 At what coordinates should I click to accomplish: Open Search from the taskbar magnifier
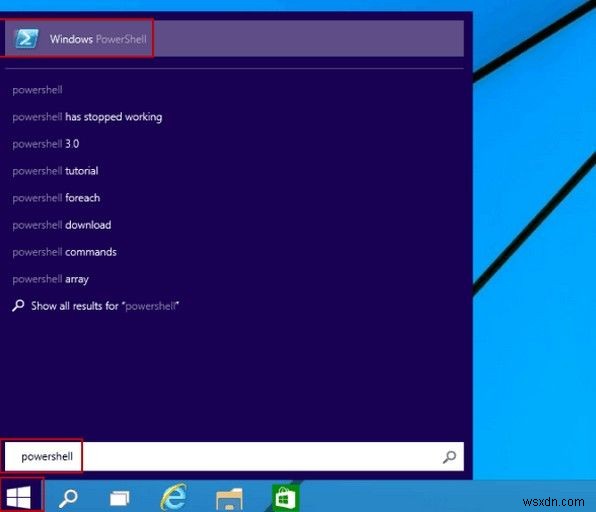pyautogui.click(x=68, y=498)
